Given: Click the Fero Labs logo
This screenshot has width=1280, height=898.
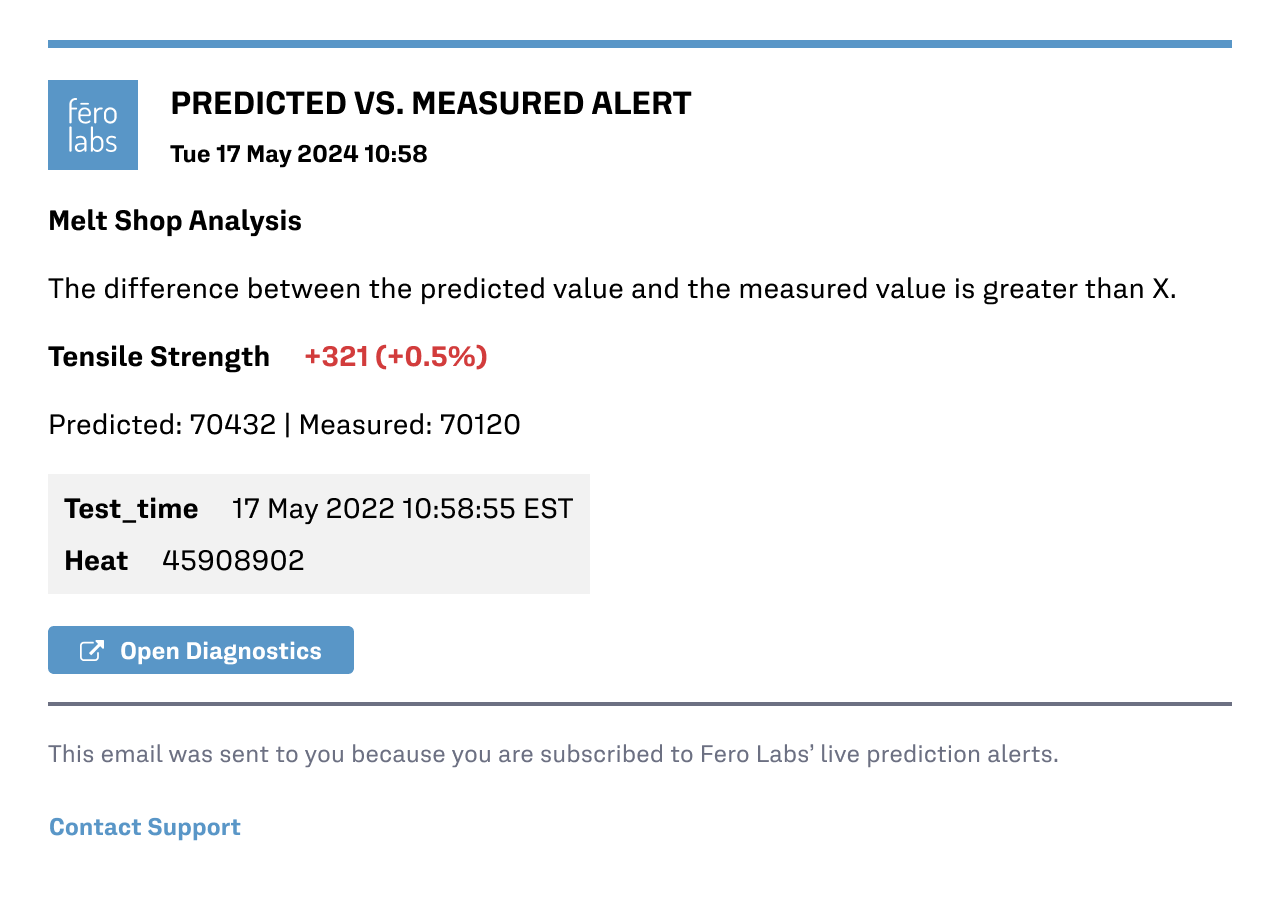Looking at the screenshot, I should tap(93, 125).
